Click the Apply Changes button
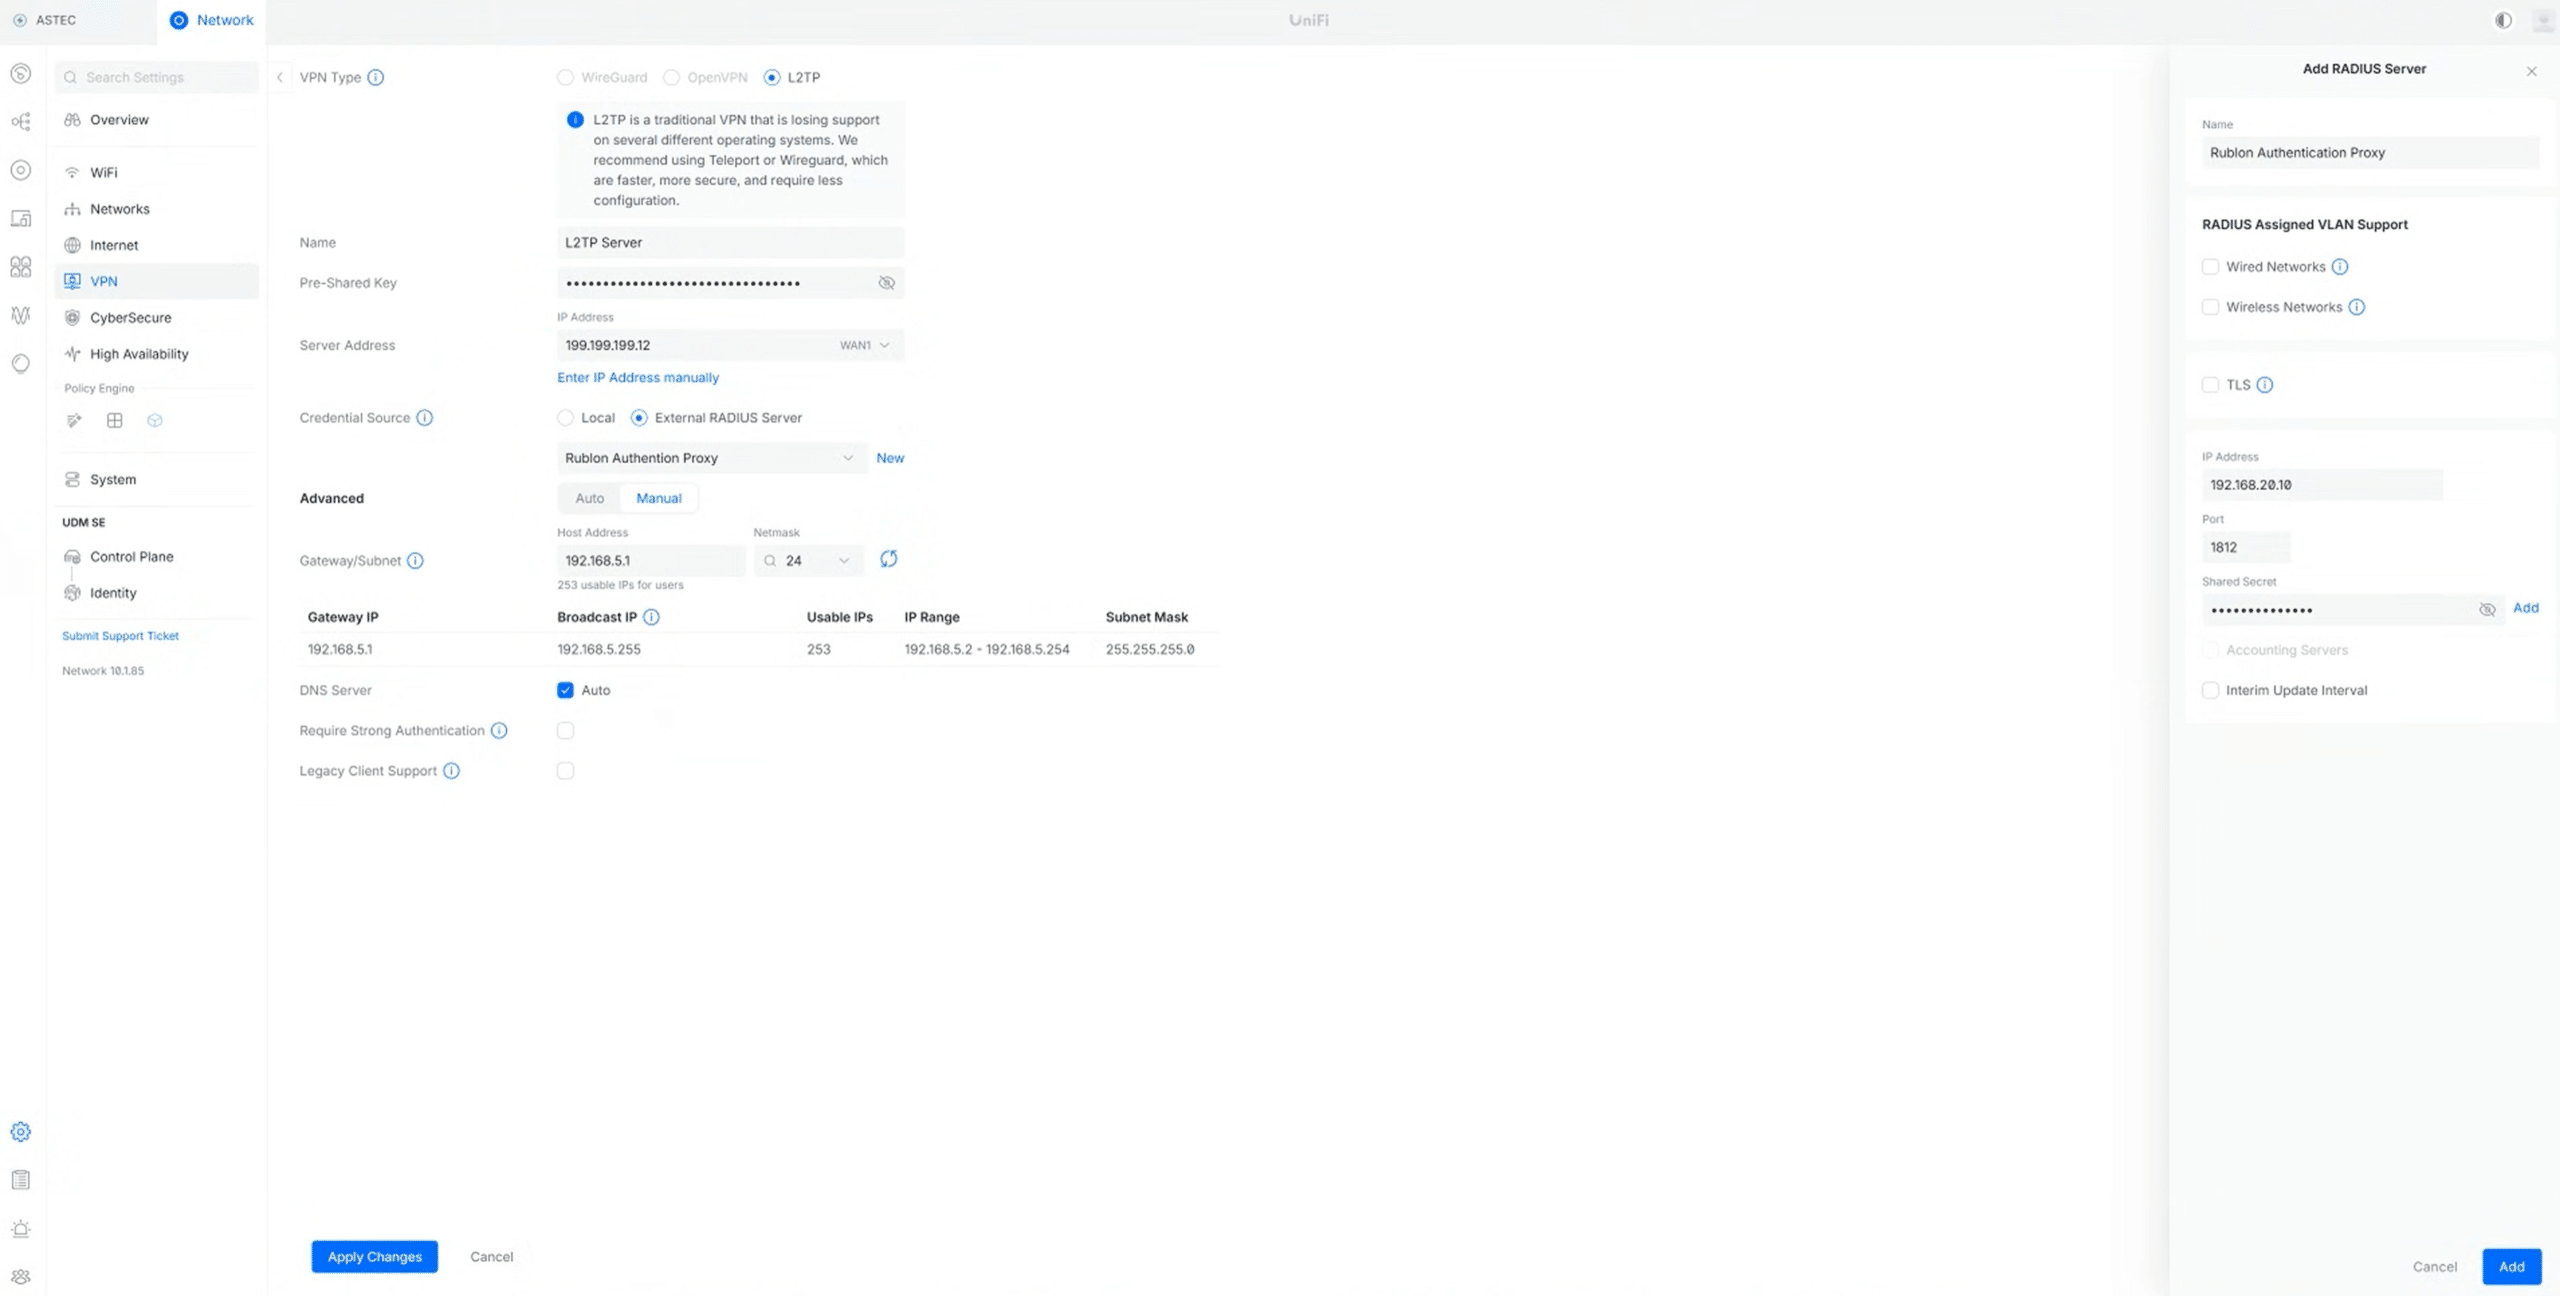The height and width of the screenshot is (1296, 2560). [374, 1257]
